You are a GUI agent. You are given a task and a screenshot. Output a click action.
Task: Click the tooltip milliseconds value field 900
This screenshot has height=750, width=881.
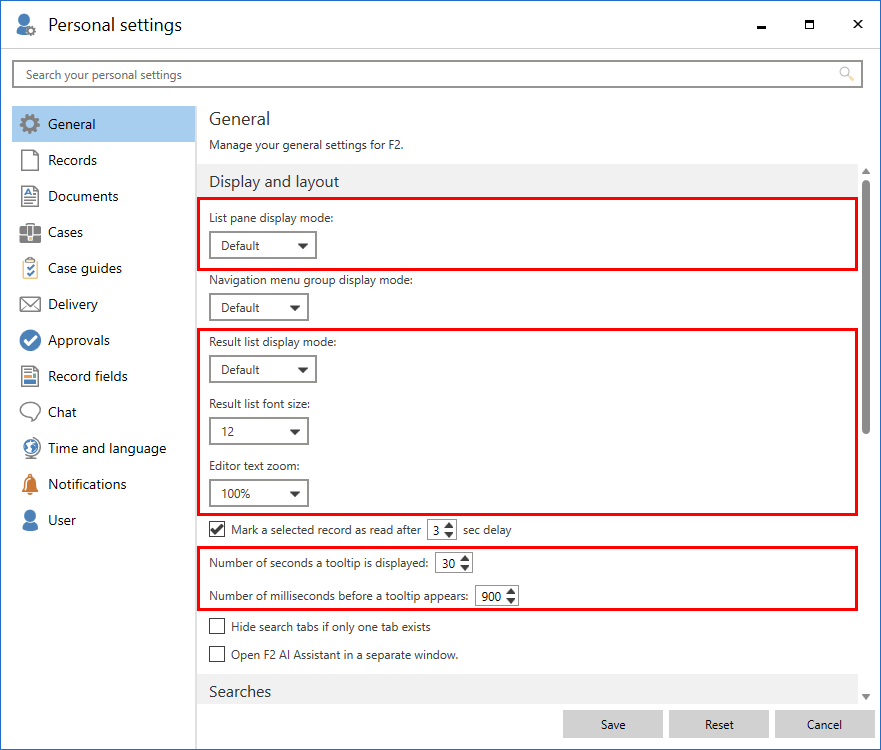491,596
